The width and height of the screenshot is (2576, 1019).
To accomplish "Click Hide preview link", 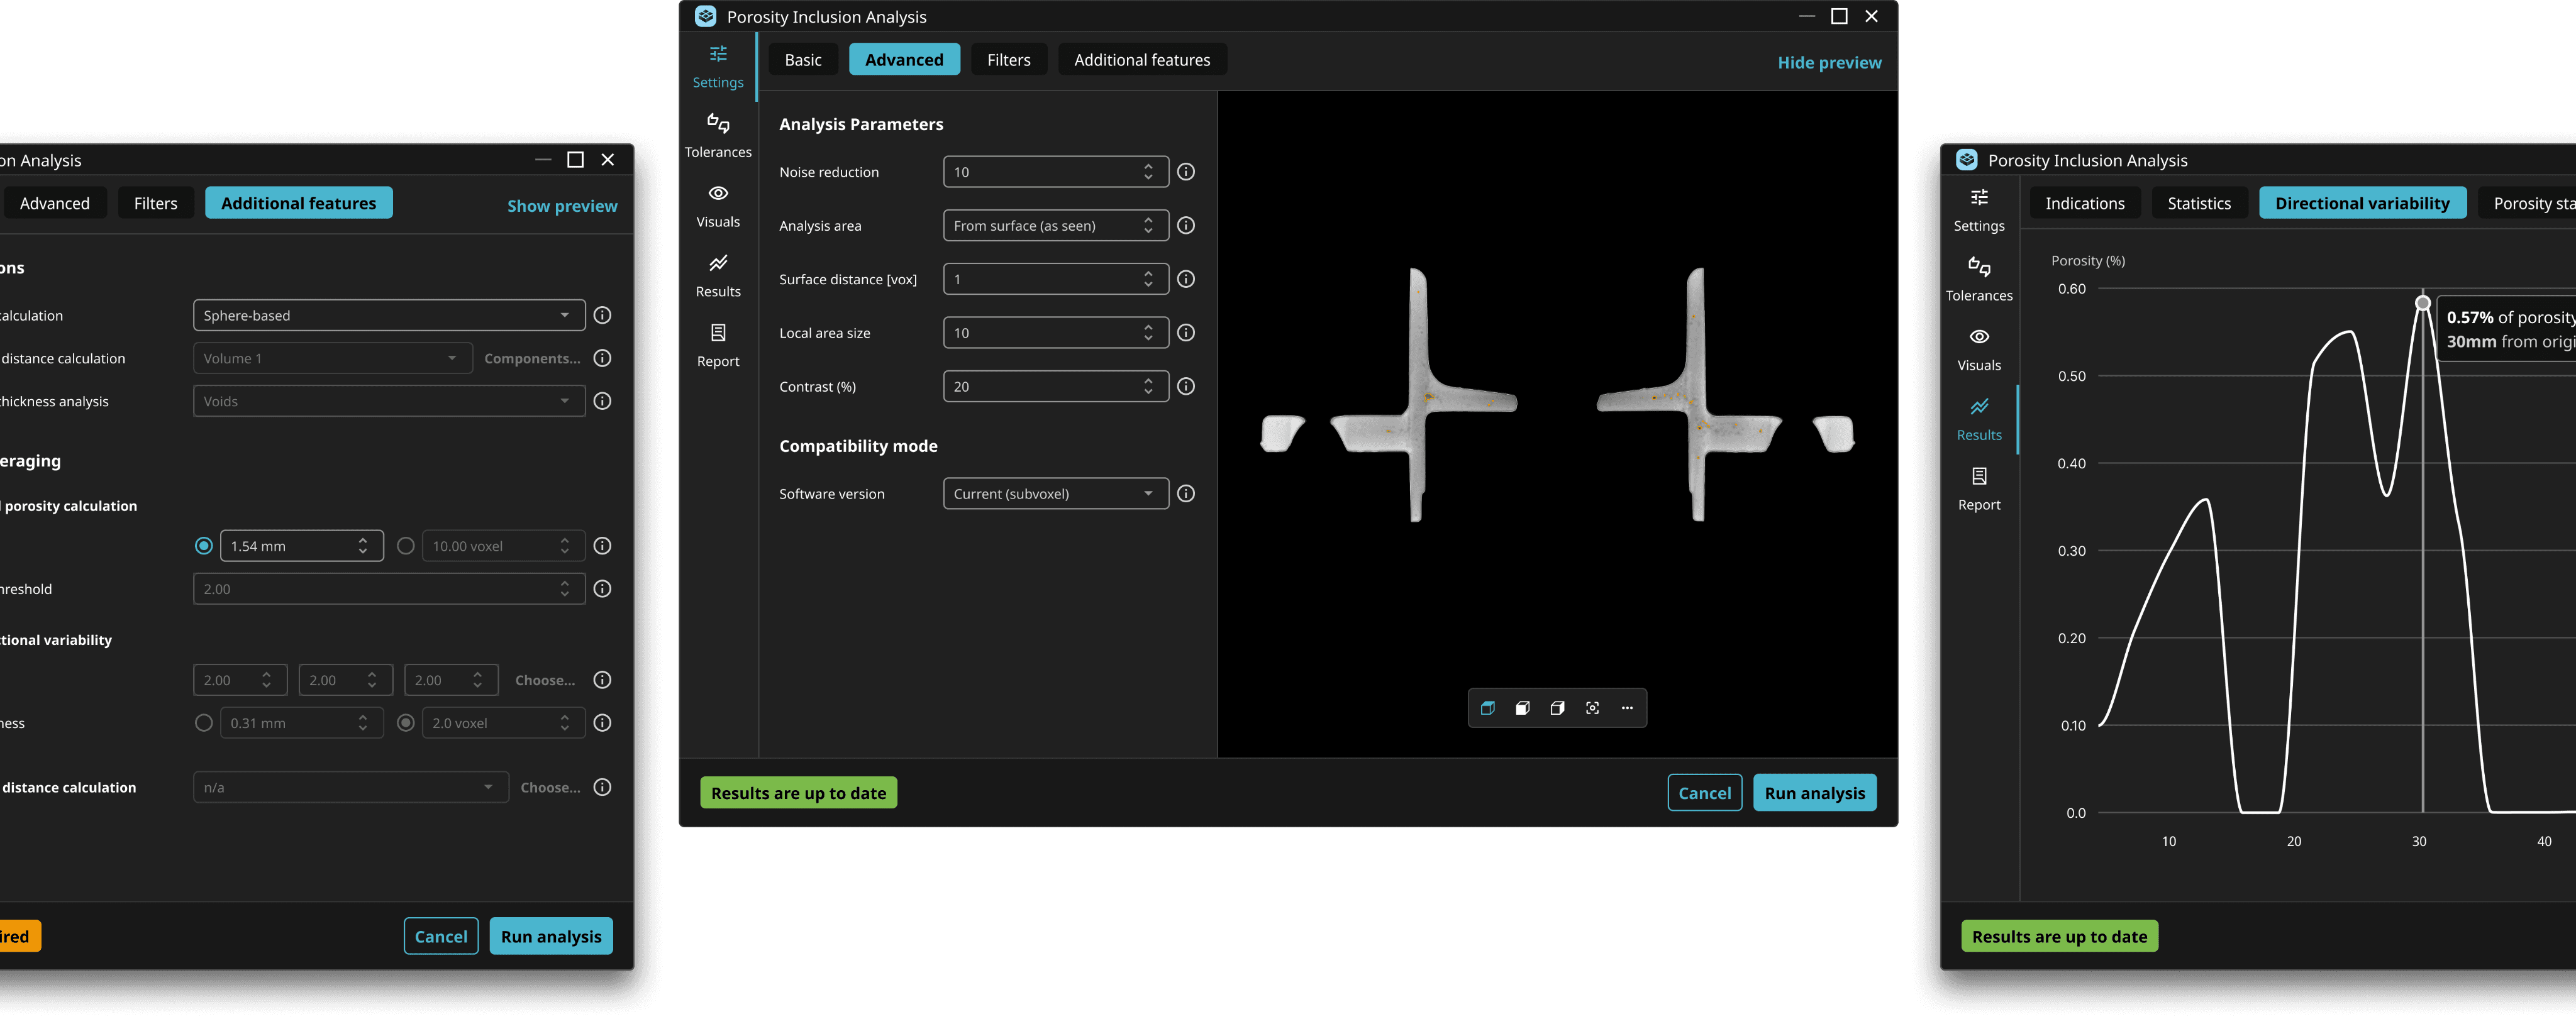I will pos(1828,63).
